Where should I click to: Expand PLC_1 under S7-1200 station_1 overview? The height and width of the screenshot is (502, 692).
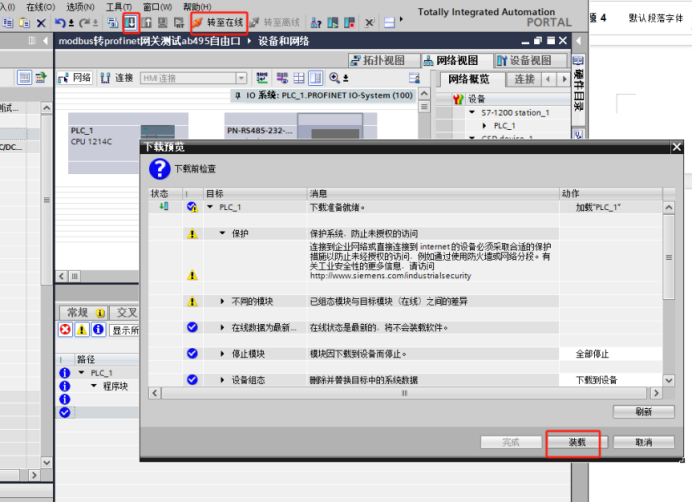[x=485, y=126]
